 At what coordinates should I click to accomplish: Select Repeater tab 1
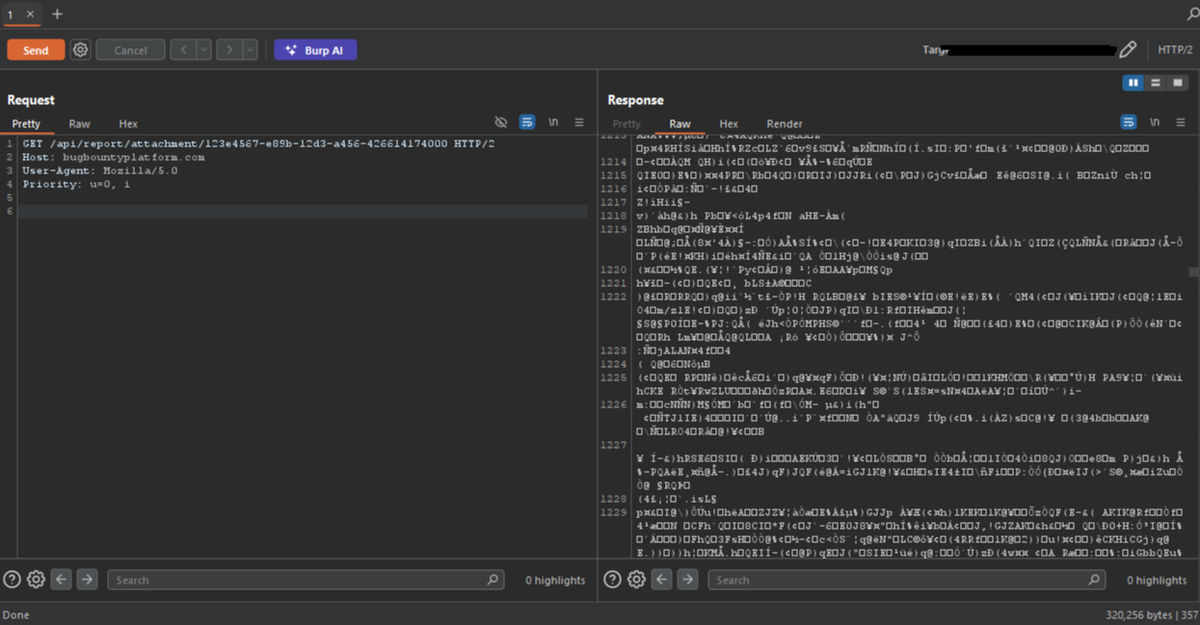(11, 14)
